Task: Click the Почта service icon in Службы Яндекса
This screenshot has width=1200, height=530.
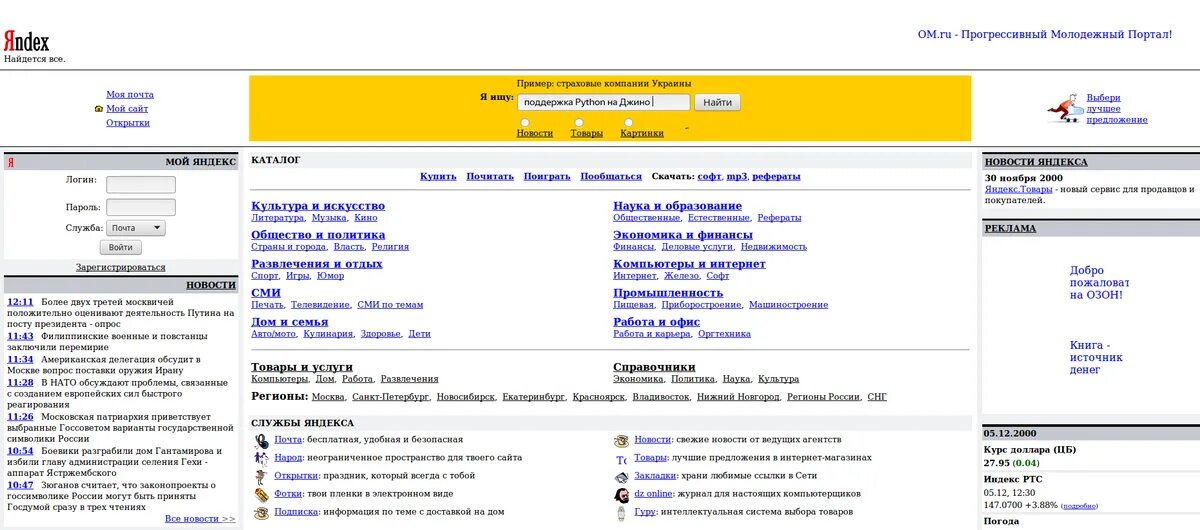Action: pyautogui.click(x=261, y=440)
